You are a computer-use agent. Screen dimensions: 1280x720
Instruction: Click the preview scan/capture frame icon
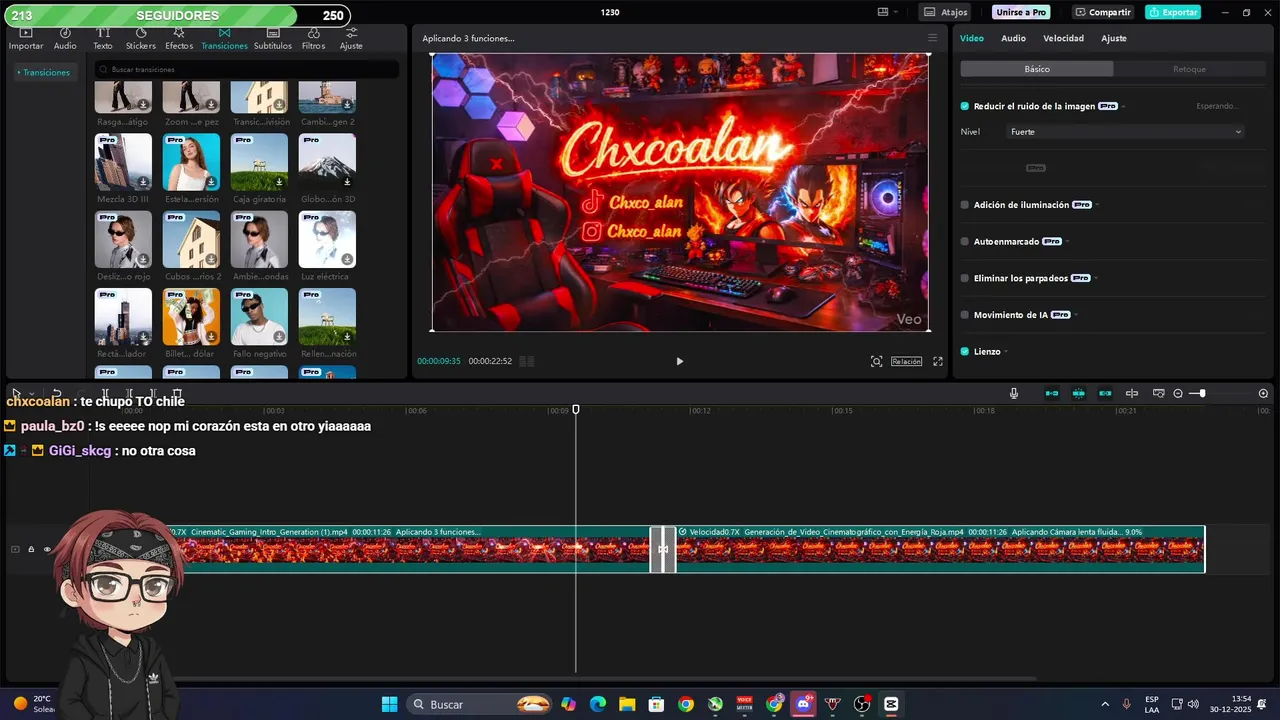(876, 361)
